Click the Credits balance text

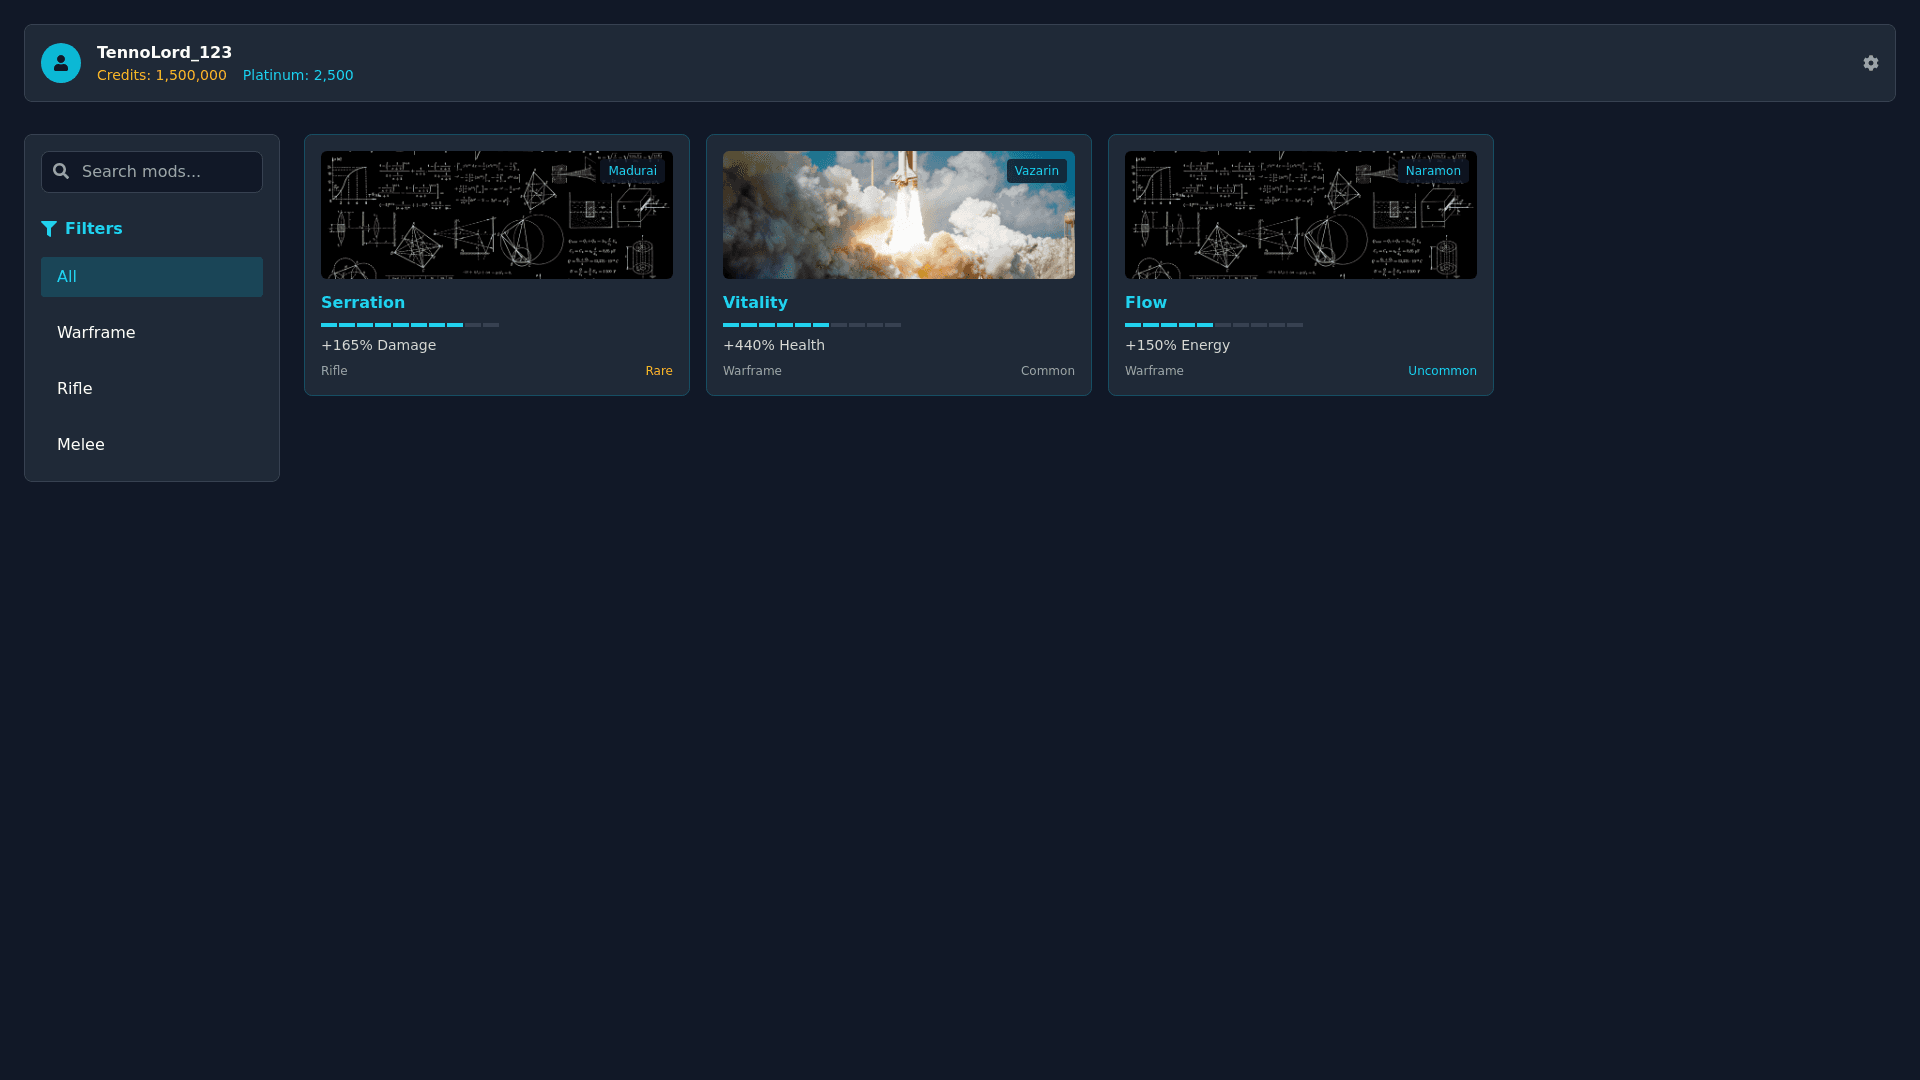[x=161, y=75]
